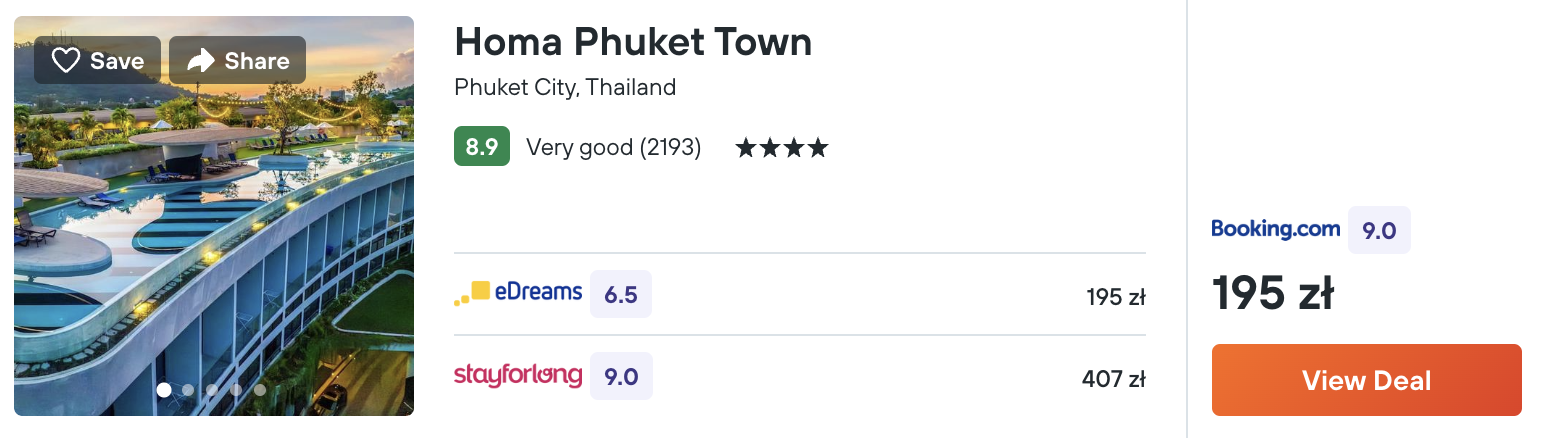
Task: Click the eDreams logo
Action: click(518, 293)
